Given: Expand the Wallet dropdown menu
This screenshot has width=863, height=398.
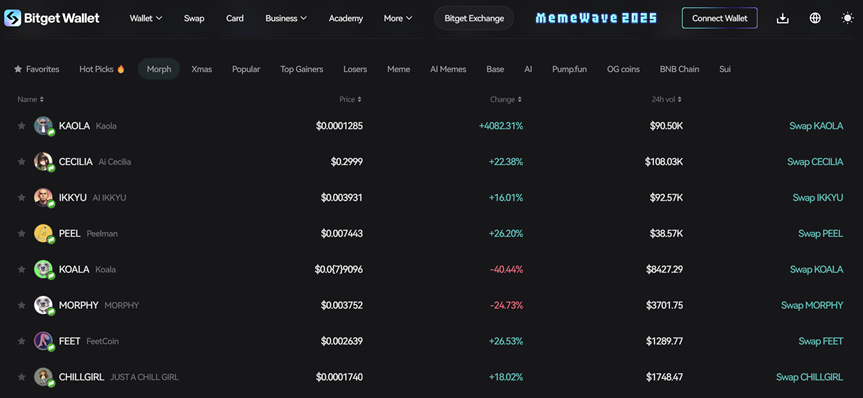Looking at the screenshot, I should coord(146,18).
